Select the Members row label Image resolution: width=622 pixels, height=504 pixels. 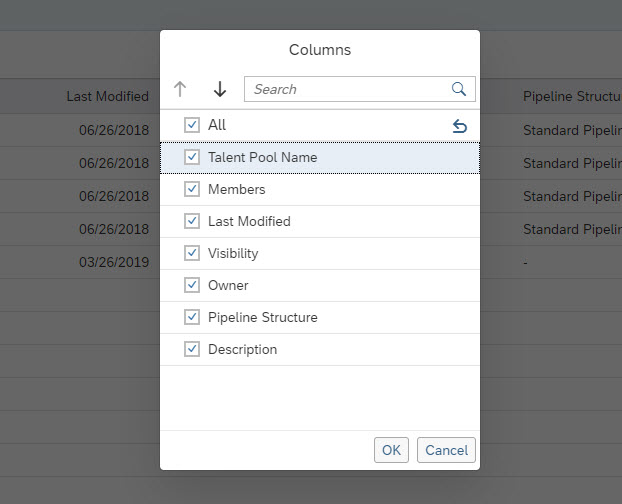pyautogui.click(x=236, y=189)
